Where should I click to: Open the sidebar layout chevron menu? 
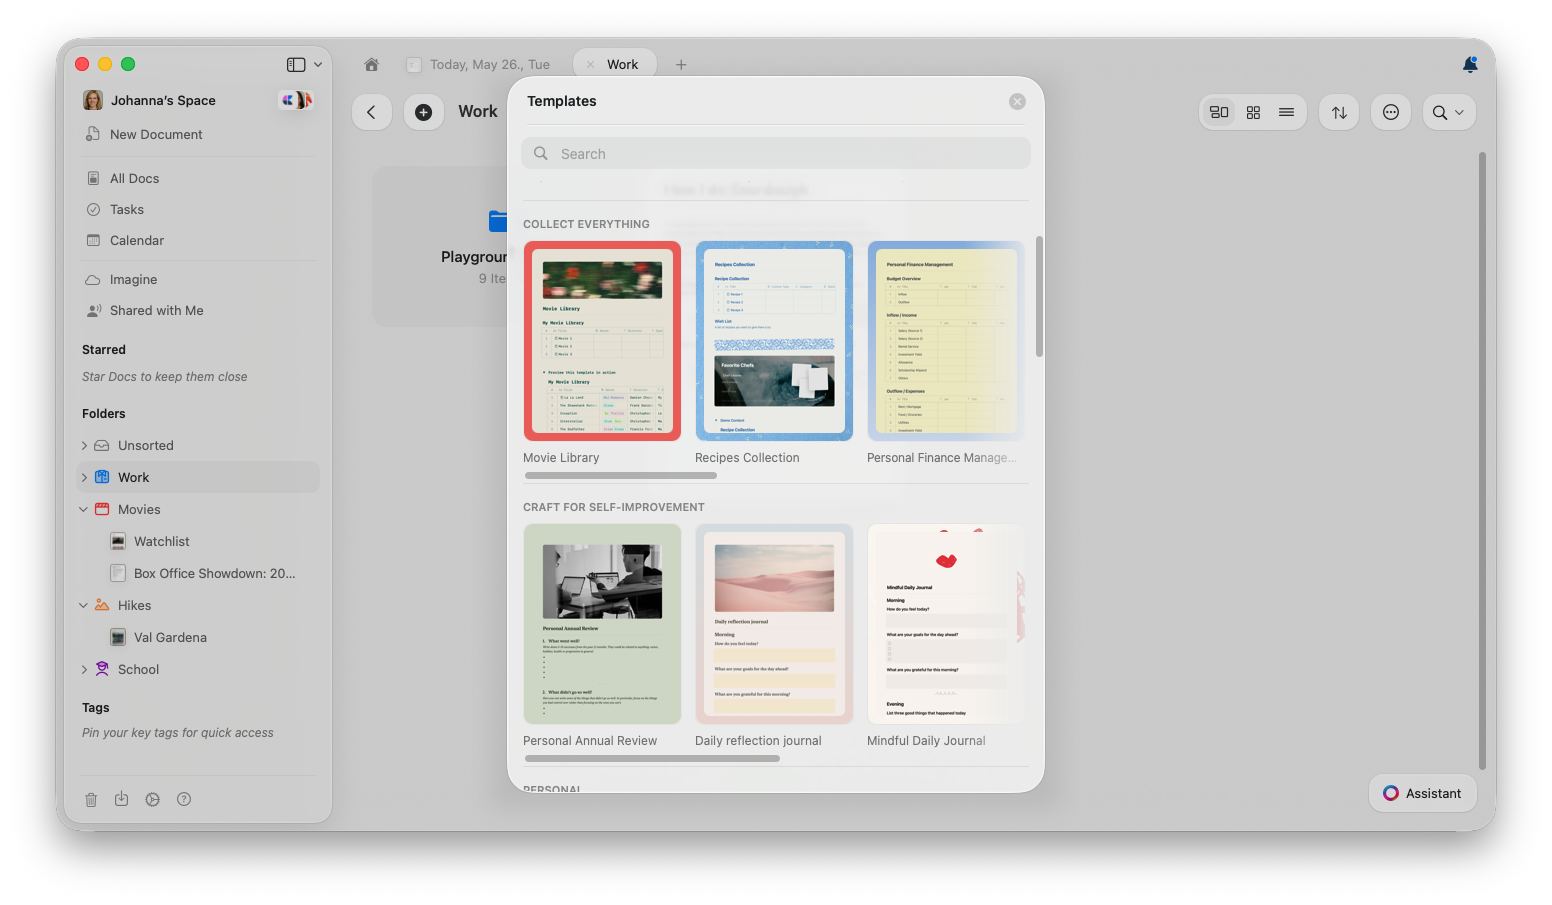(318, 64)
